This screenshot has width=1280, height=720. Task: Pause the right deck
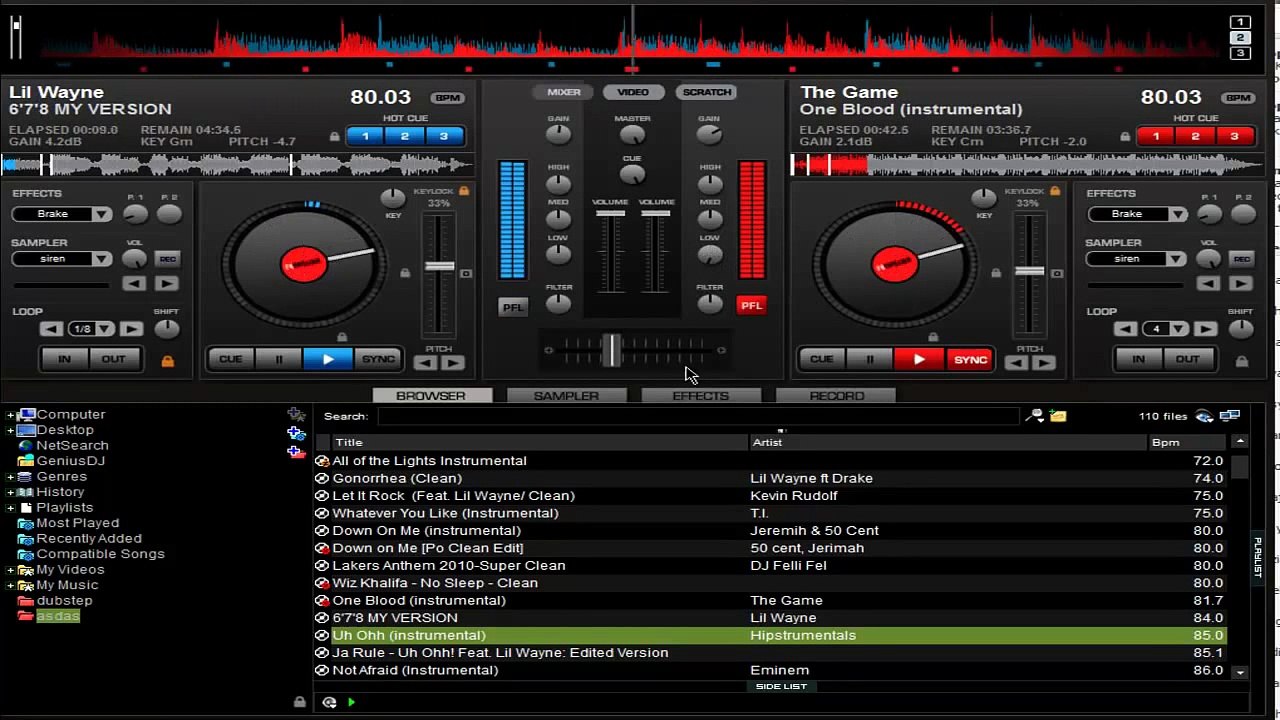point(869,359)
